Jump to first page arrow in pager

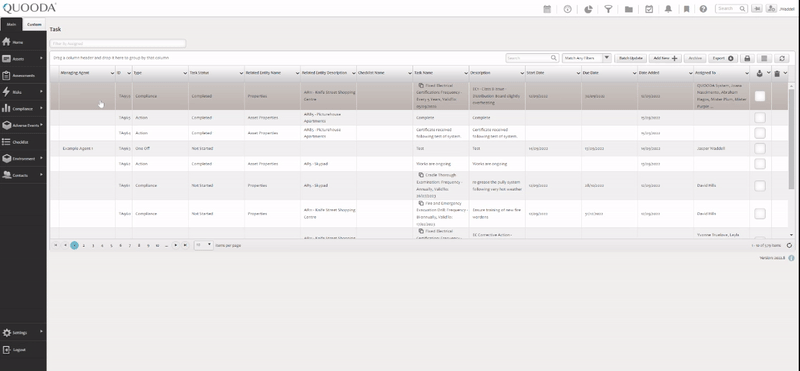point(56,245)
